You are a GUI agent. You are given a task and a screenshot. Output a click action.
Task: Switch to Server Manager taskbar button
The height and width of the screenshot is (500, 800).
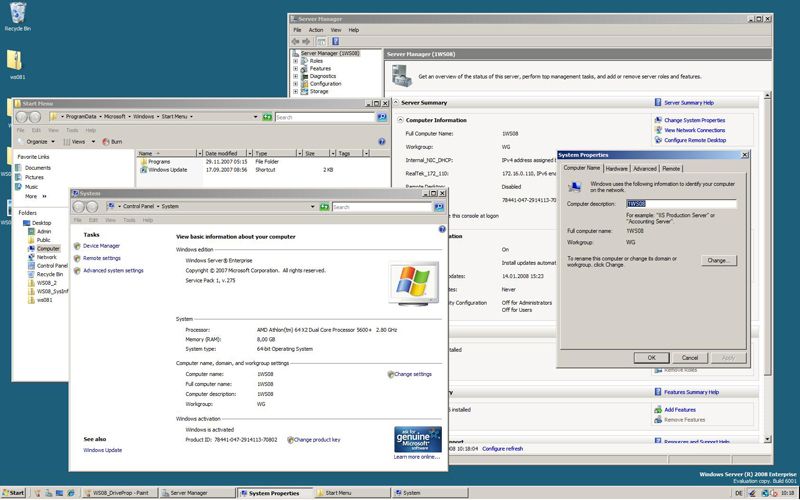(196, 493)
